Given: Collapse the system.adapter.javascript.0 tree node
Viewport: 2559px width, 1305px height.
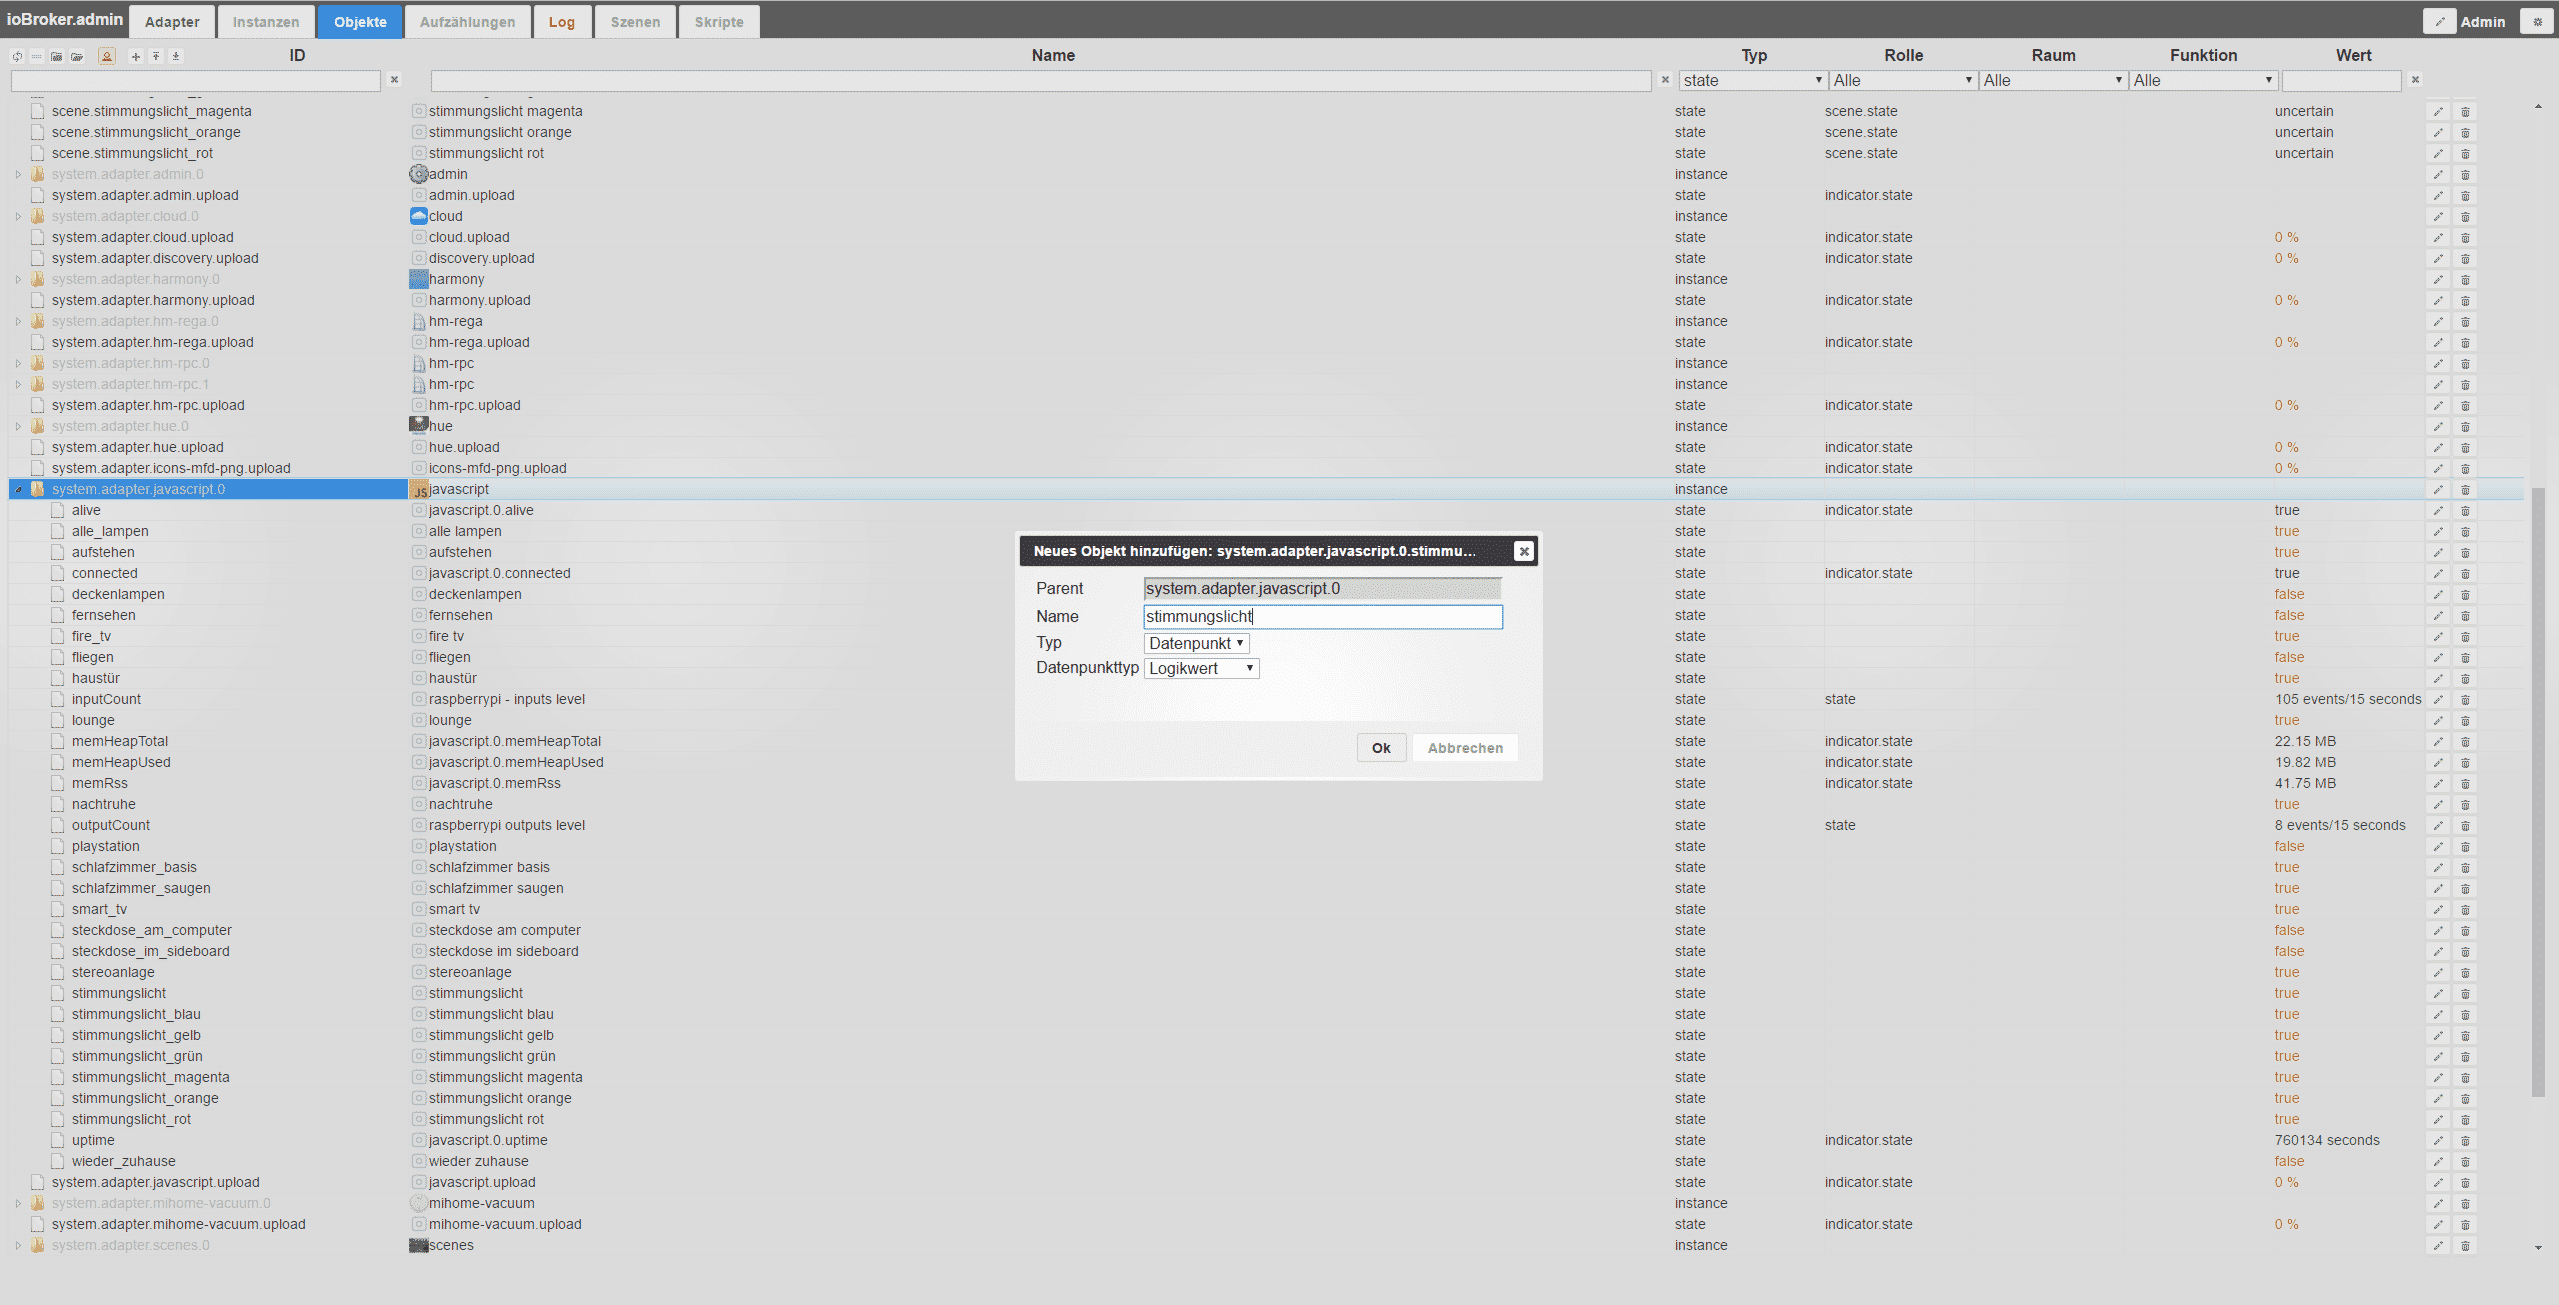Looking at the screenshot, I should [18, 489].
